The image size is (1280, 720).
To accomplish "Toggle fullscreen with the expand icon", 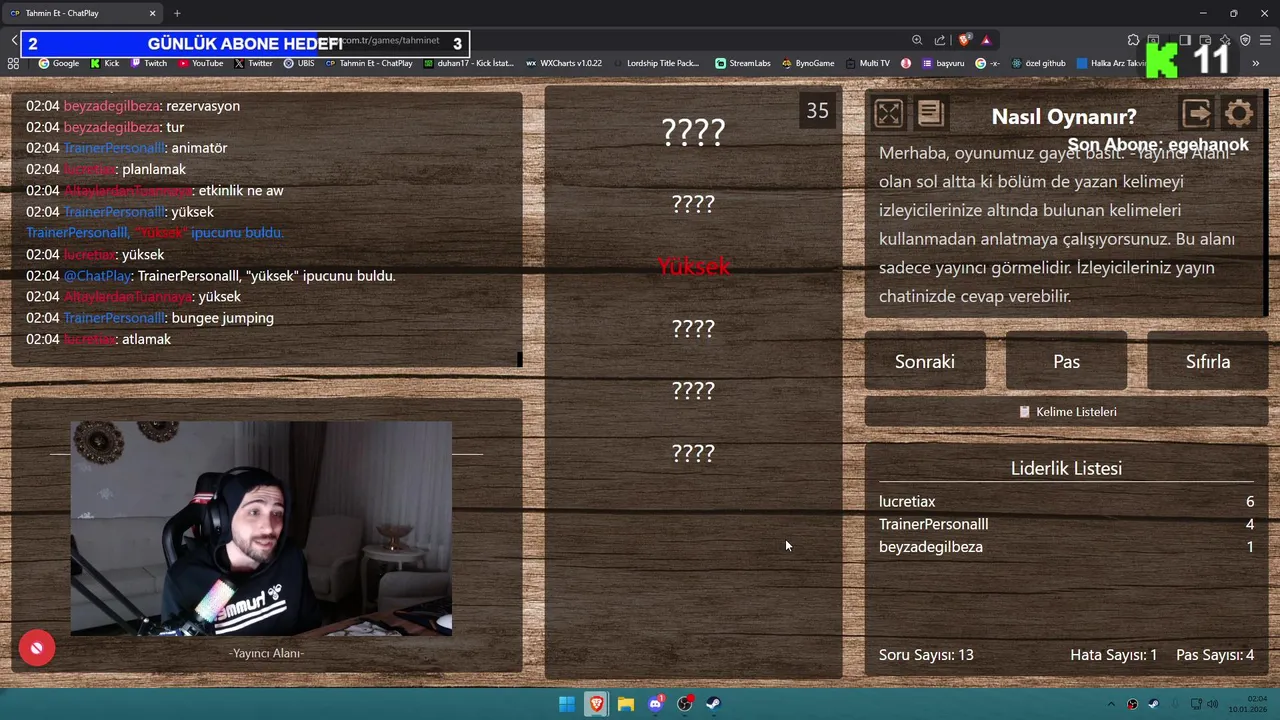I will [888, 113].
